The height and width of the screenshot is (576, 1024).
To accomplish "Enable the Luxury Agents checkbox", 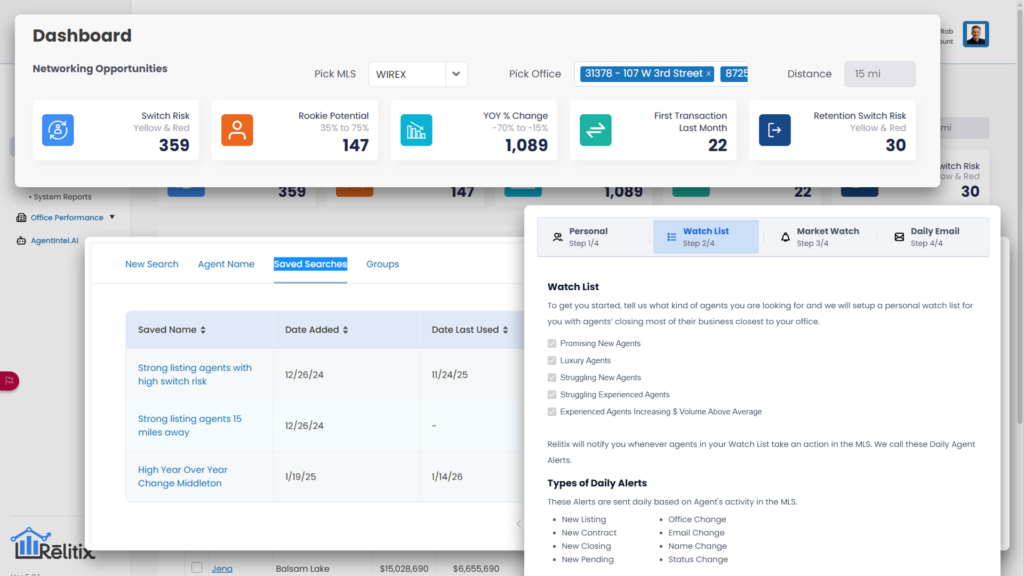I will click(x=551, y=360).
